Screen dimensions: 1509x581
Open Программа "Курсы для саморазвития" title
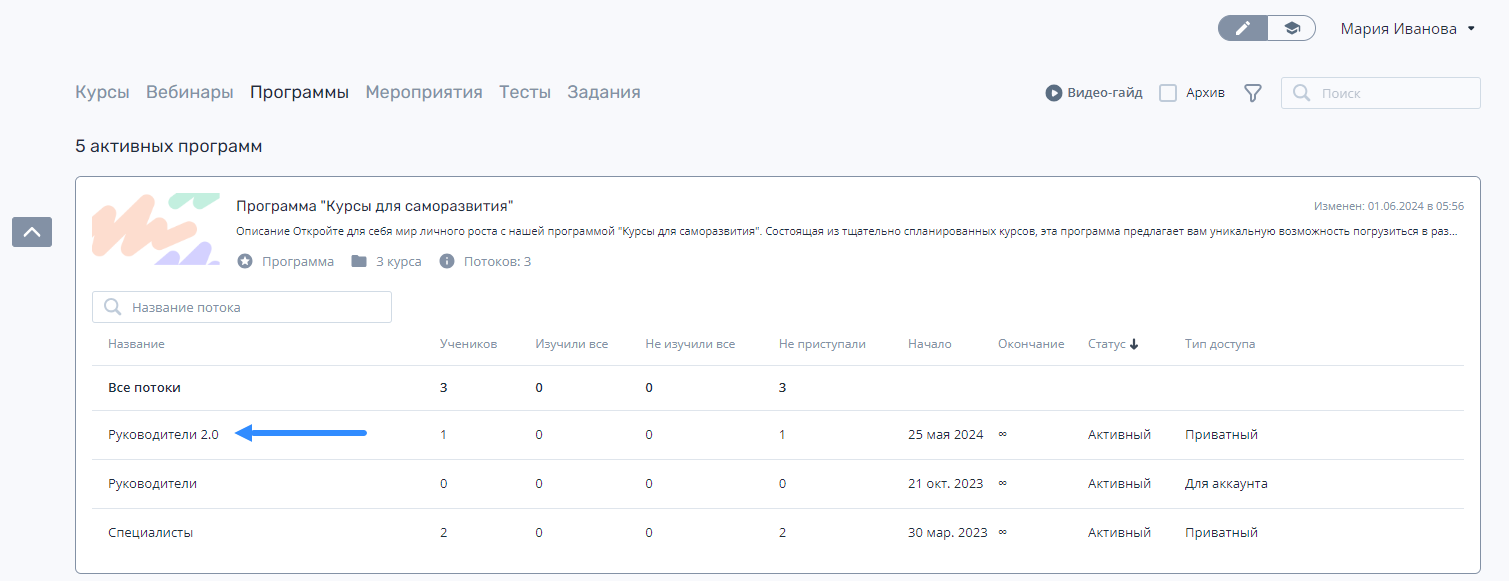[x=375, y=206]
